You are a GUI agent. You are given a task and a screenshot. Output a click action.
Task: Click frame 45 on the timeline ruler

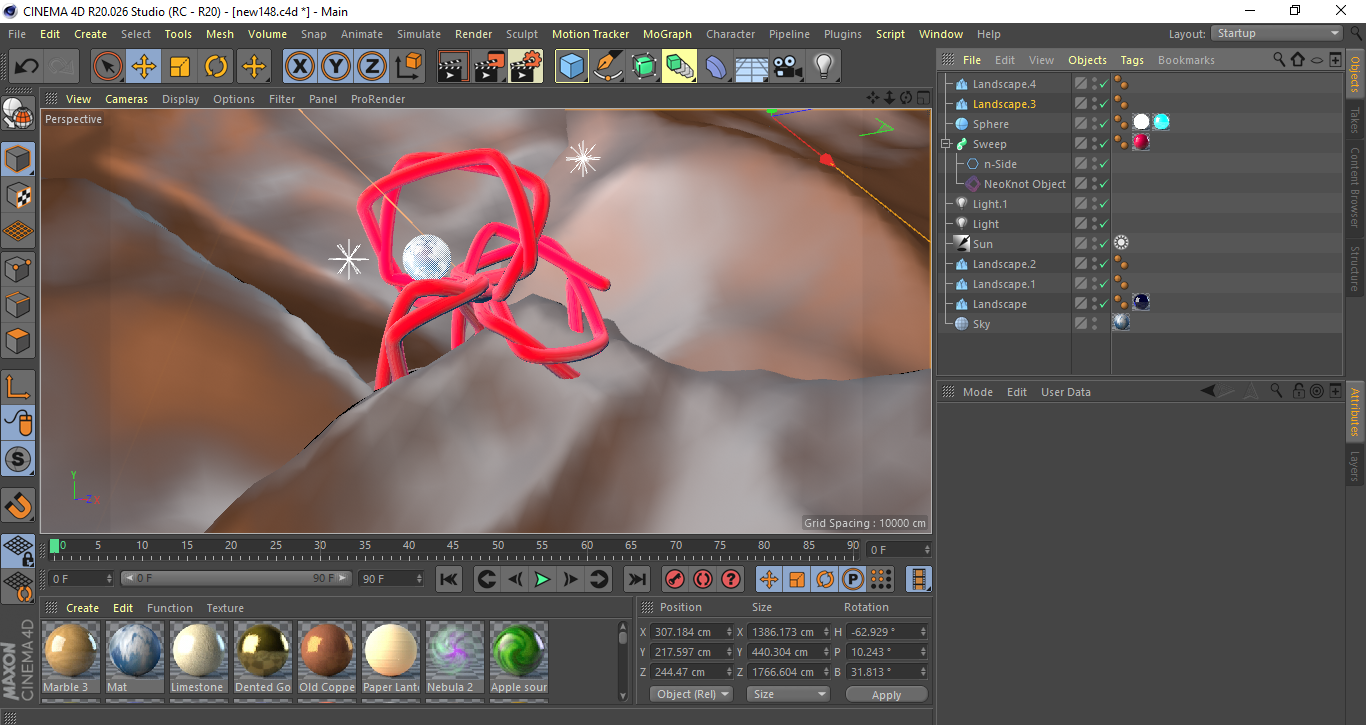pyautogui.click(x=453, y=546)
